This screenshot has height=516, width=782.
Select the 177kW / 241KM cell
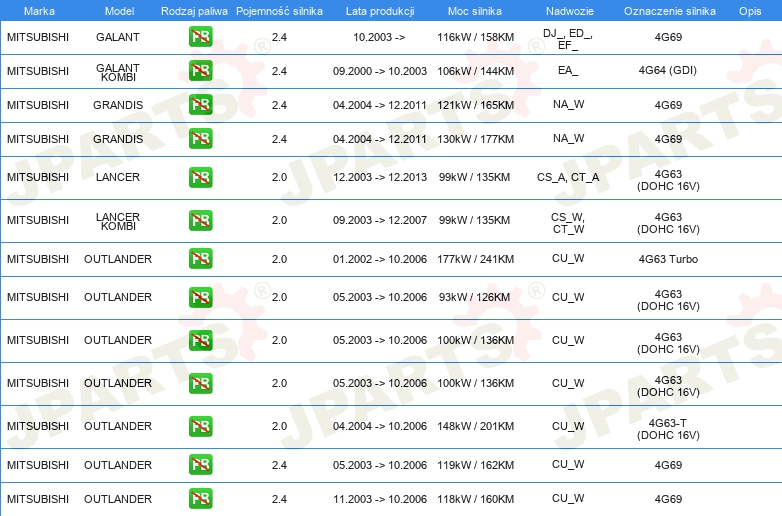pos(475,259)
